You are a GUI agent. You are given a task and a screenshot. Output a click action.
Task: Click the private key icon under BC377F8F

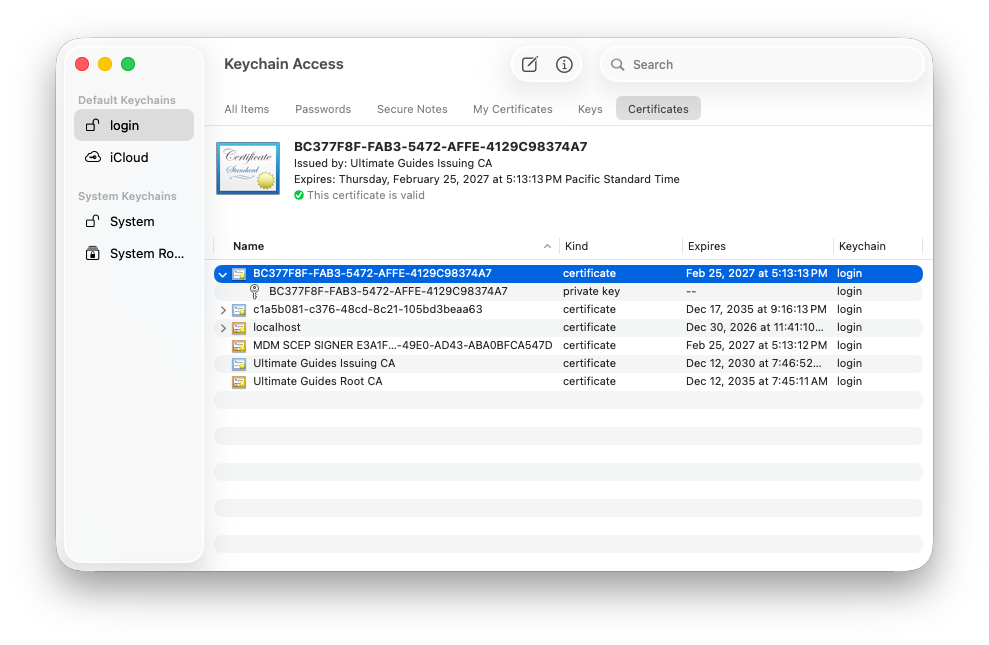(x=255, y=291)
